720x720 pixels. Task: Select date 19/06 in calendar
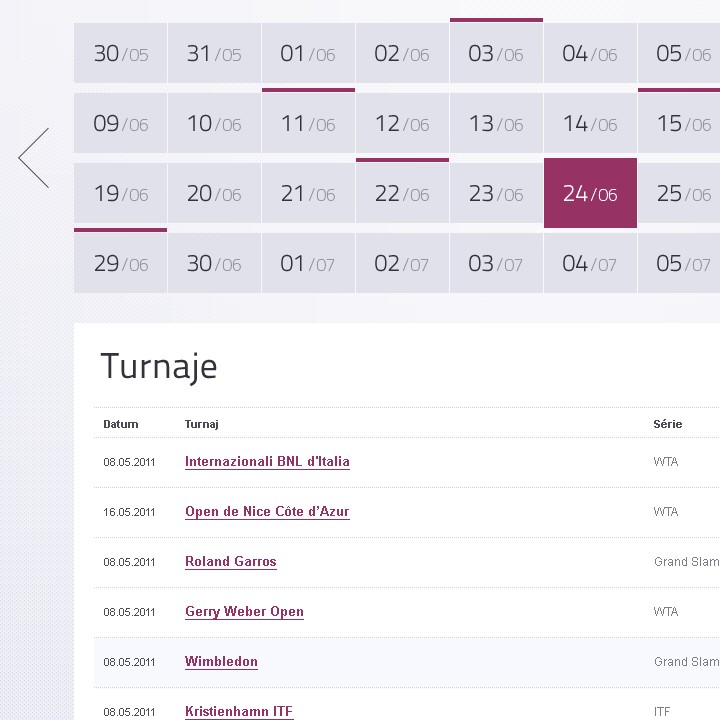pos(120,194)
